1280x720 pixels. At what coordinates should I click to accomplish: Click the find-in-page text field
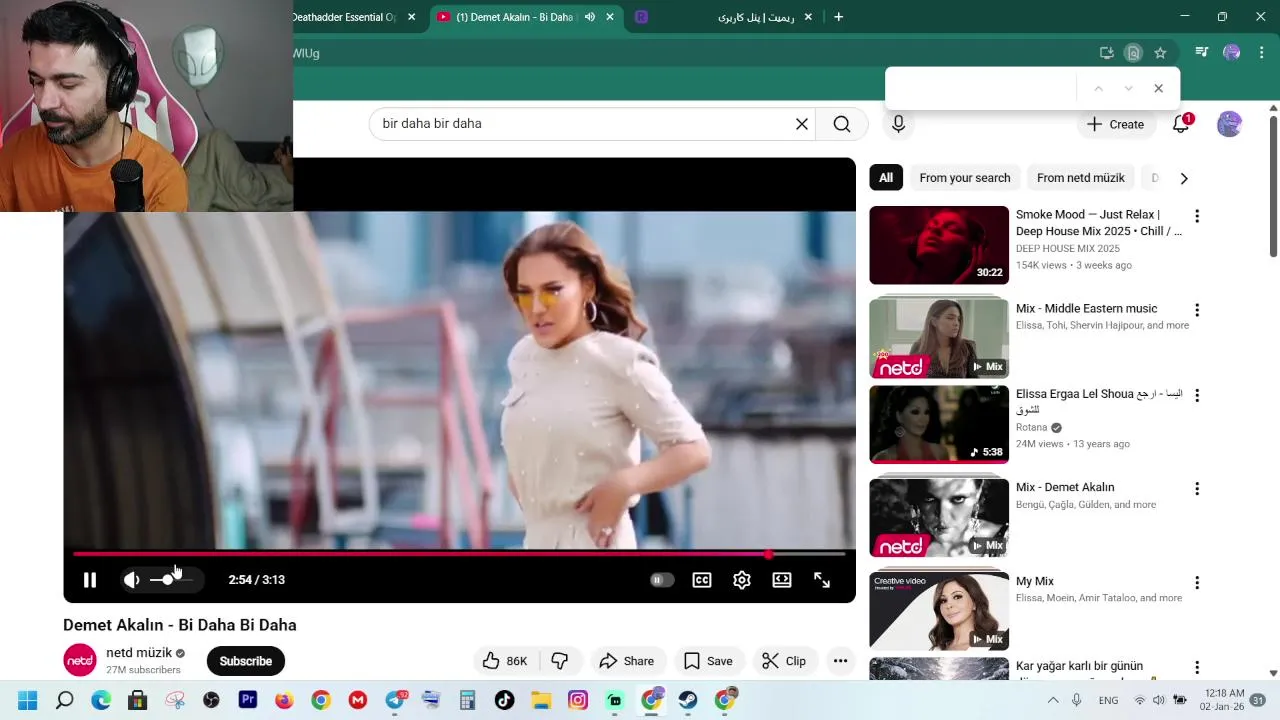(980, 89)
